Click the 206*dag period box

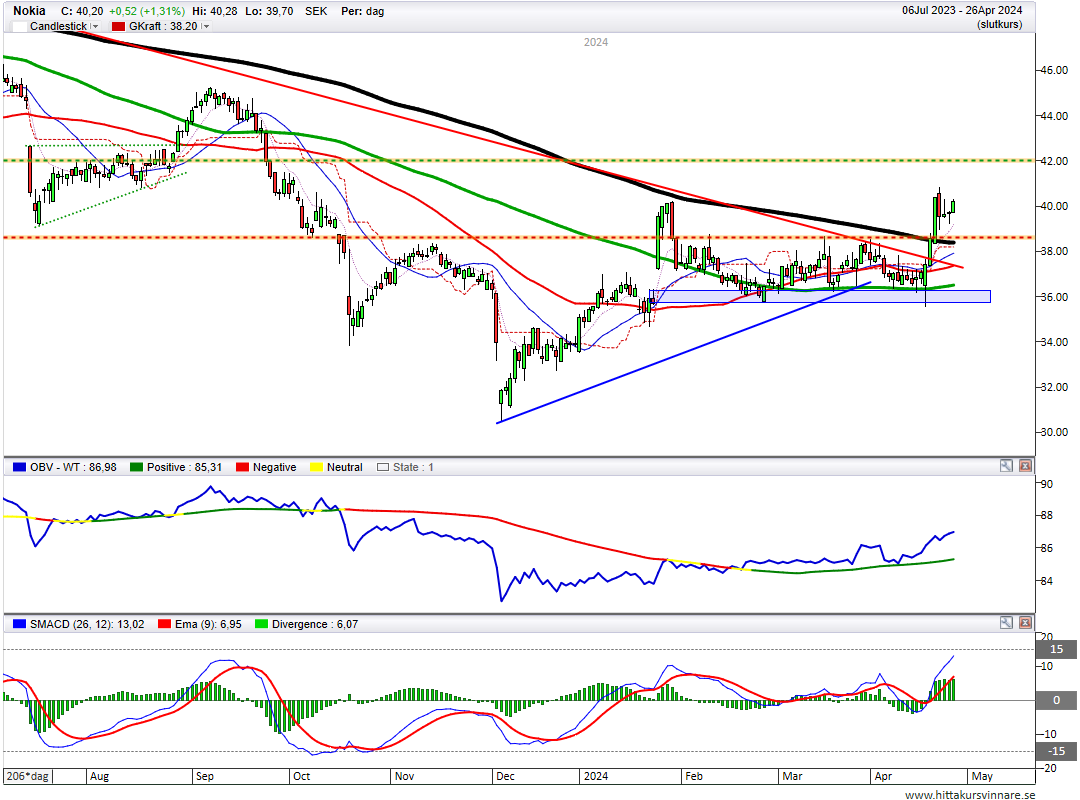point(28,776)
